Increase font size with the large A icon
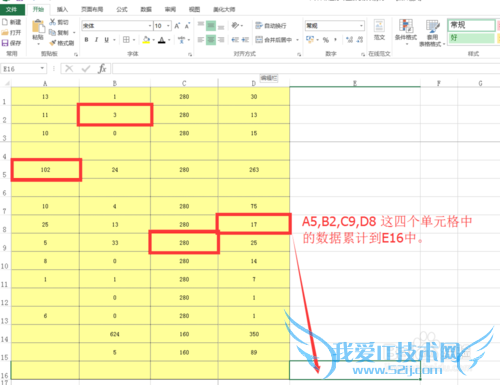 tap(177, 26)
